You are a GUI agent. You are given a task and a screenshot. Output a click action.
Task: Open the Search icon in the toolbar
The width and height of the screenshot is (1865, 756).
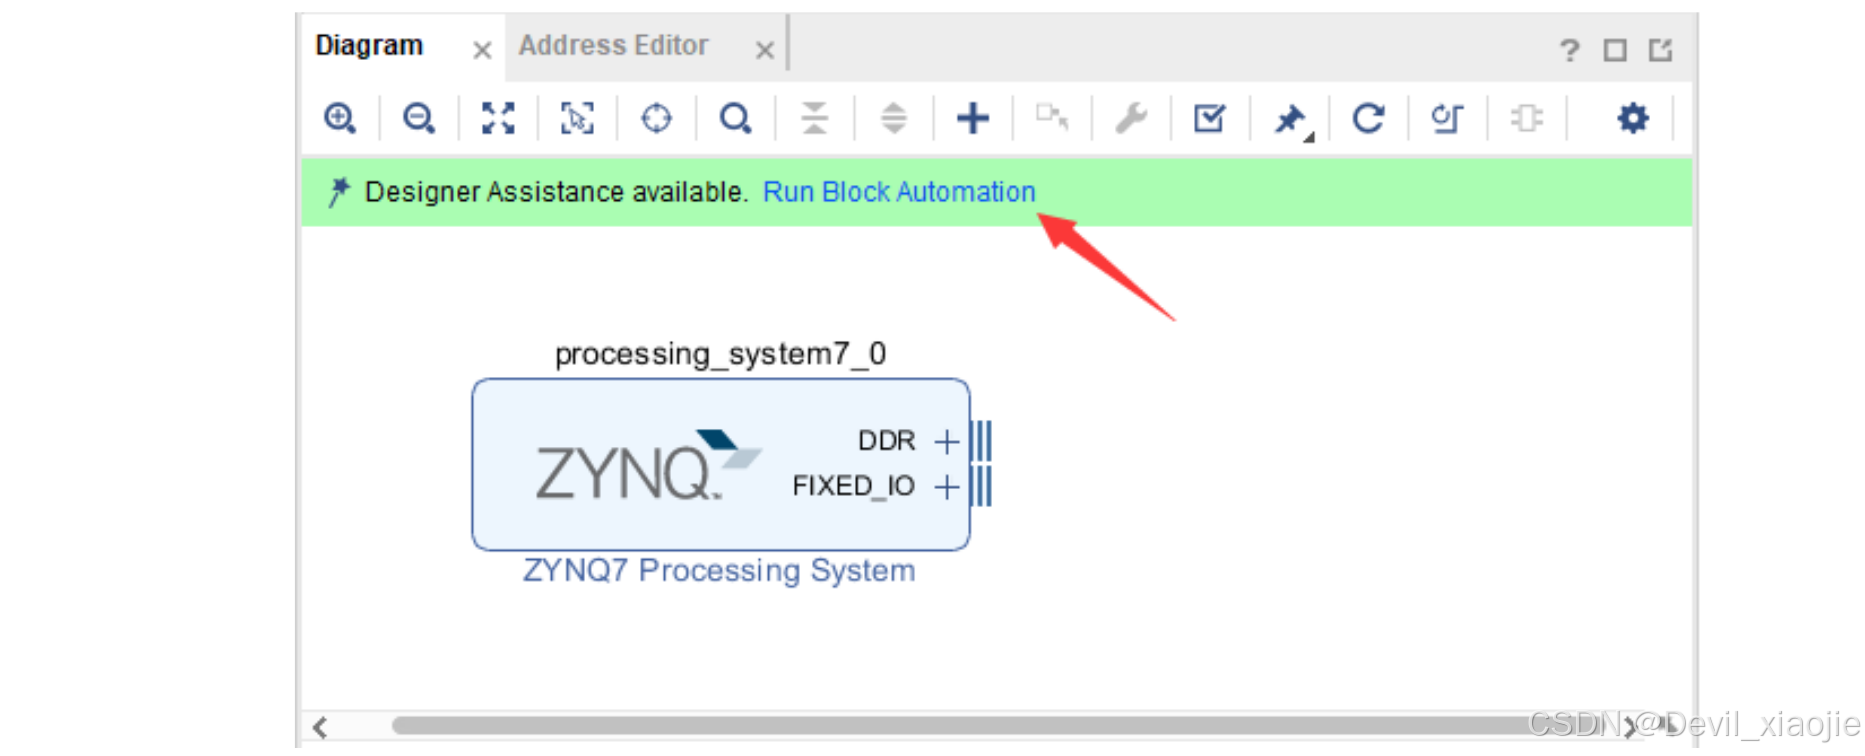735,118
